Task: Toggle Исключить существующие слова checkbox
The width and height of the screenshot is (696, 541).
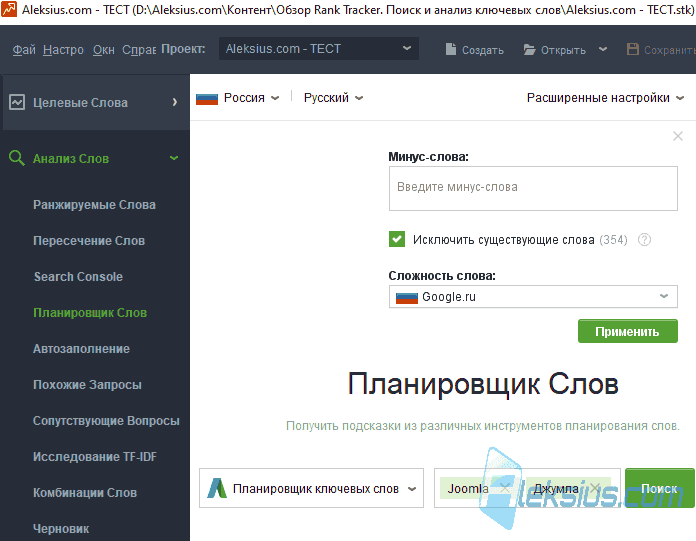Action: [397, 239]
